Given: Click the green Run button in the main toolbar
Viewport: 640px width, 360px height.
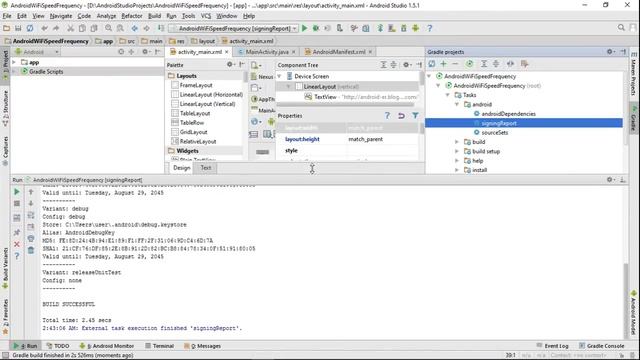Looking at the screenshot, I should click(x=304, y=28).
